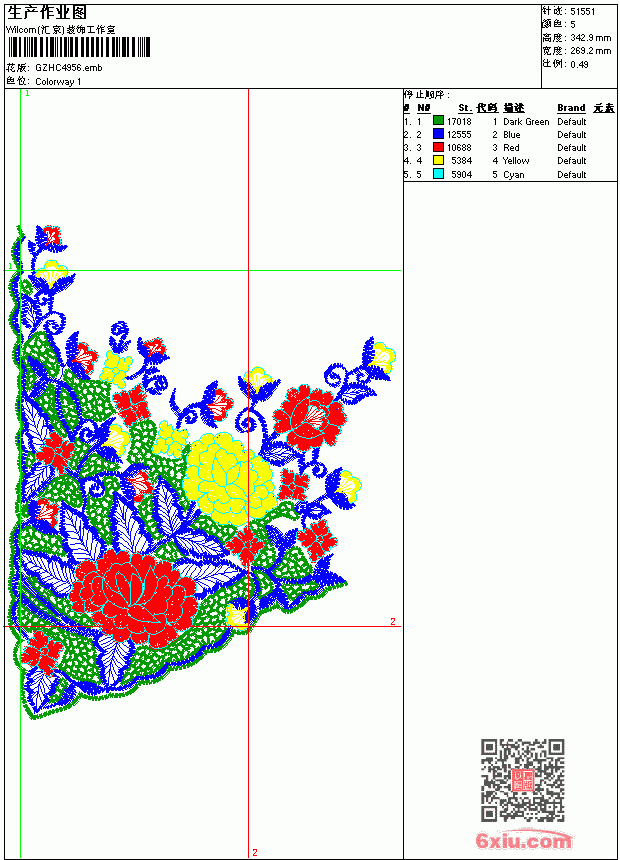Viewport: 620px width, 860px height.
Task: Click the file name GZHC4956.emb
Action: click(69, 68)
